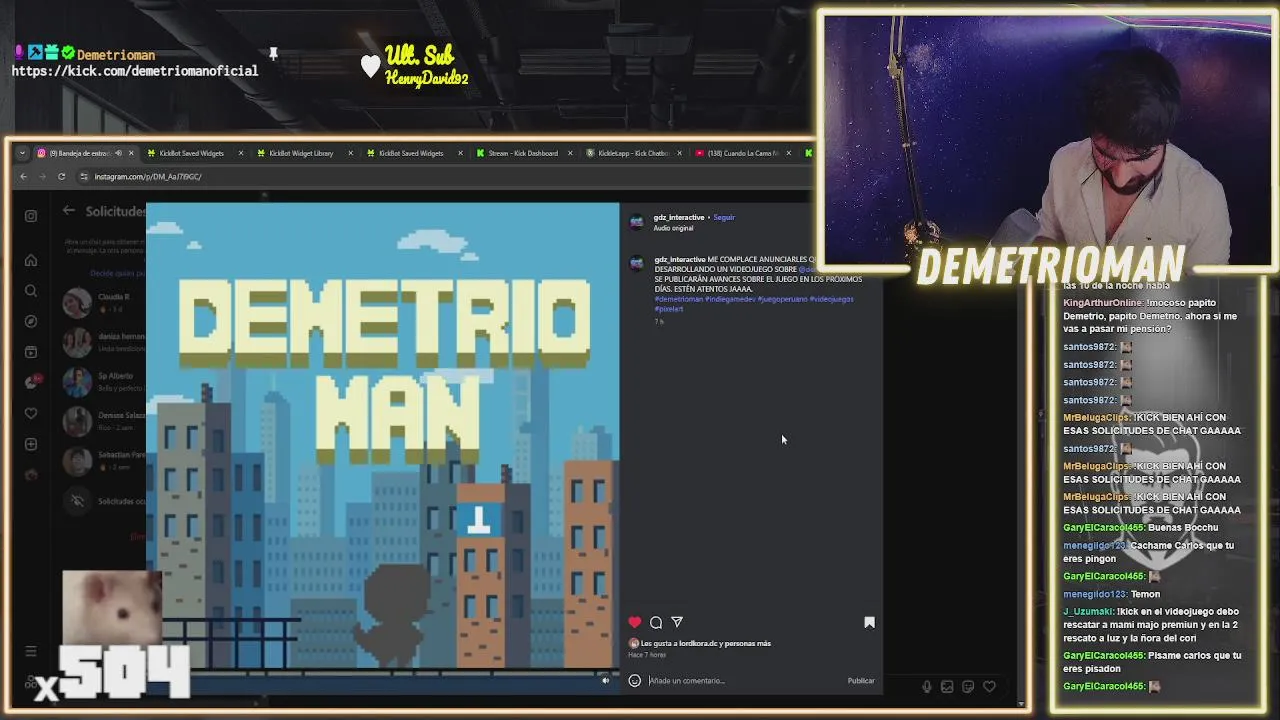Click the microphone icon in message bar

[x=927, y=686]
